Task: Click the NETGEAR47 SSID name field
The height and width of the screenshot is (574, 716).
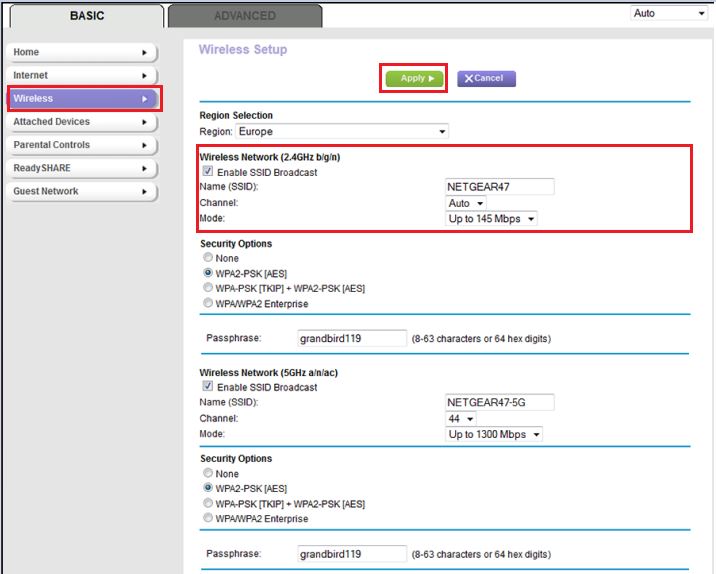Action: (x=499, y=187)
